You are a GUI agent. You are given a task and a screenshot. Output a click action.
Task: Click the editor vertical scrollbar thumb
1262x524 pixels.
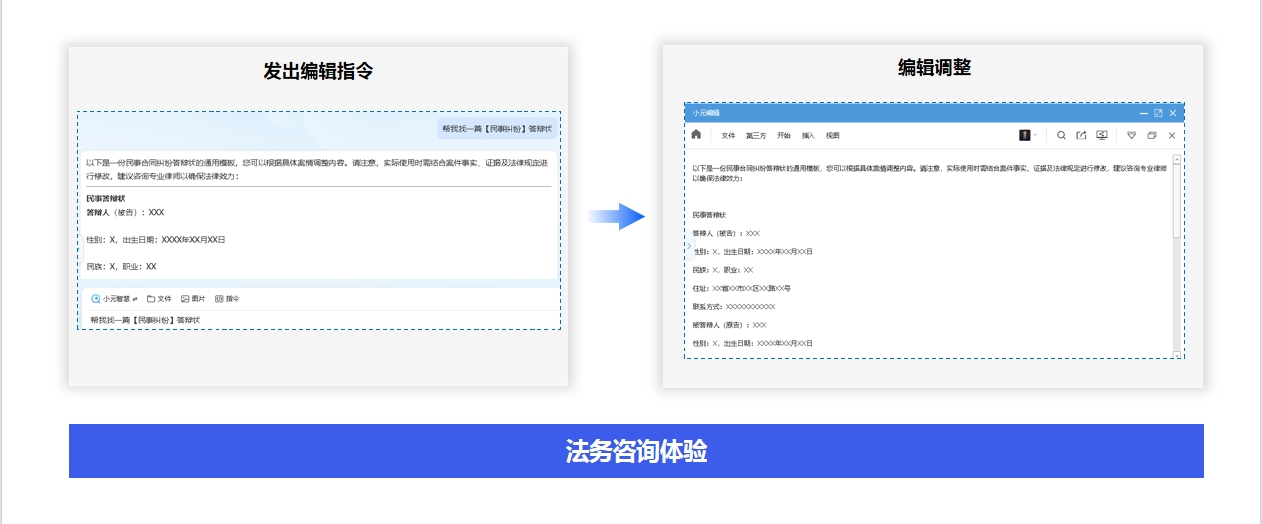[x=1177, y=200]
